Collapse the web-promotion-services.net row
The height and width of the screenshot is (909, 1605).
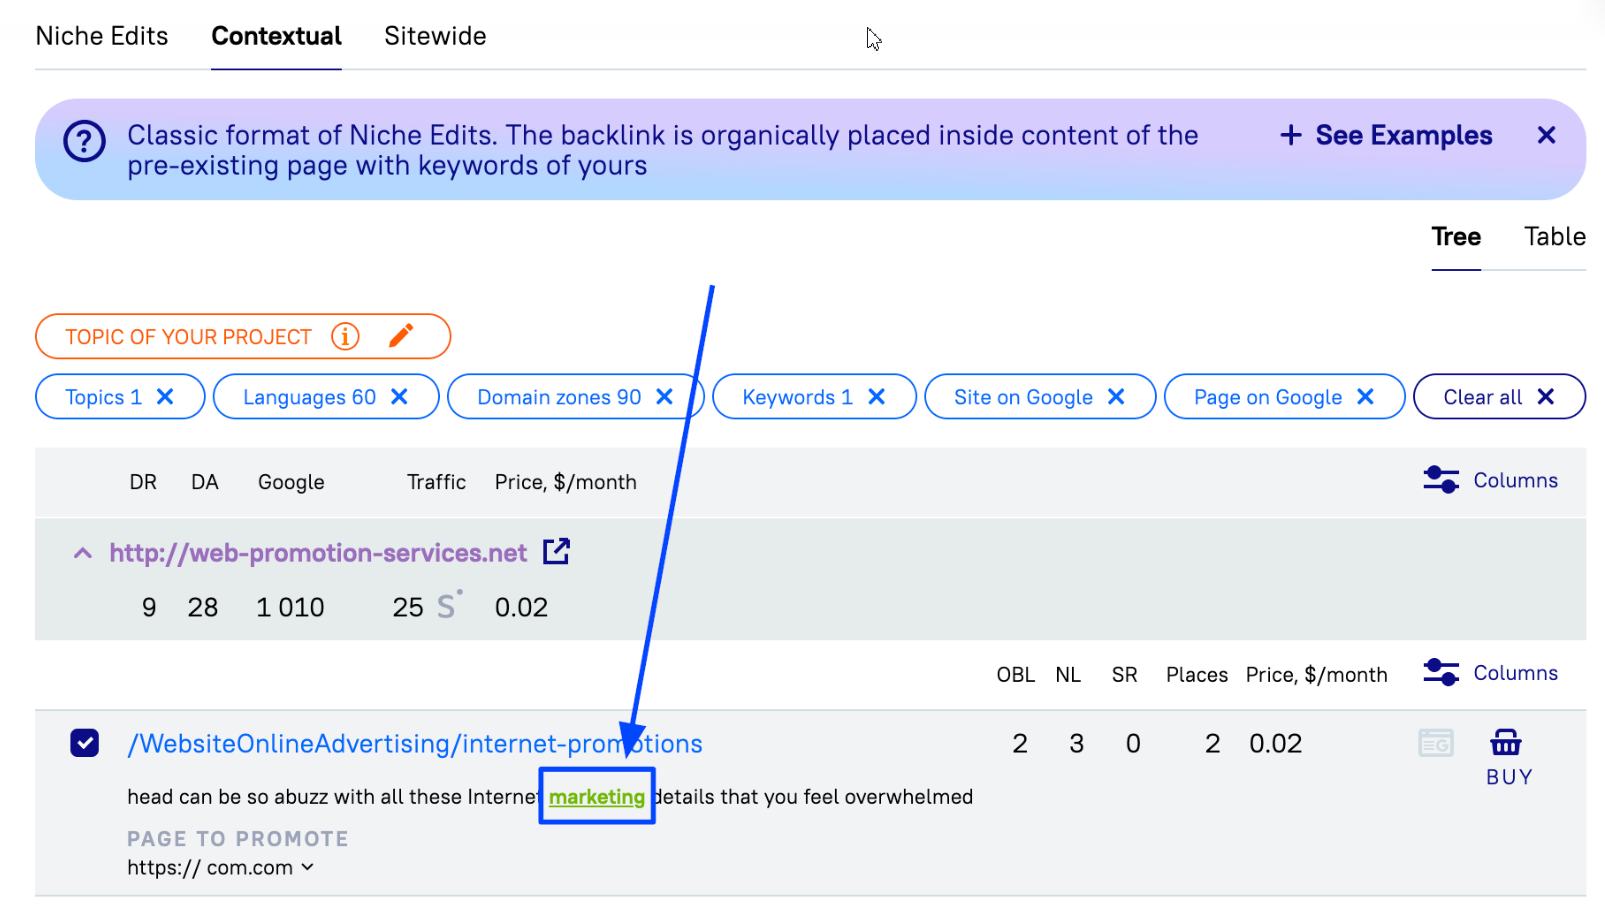coord(83,553)
